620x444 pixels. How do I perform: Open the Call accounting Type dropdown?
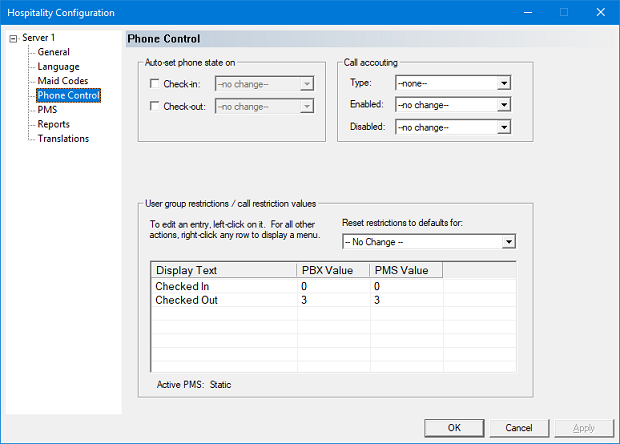coord(504,84)
